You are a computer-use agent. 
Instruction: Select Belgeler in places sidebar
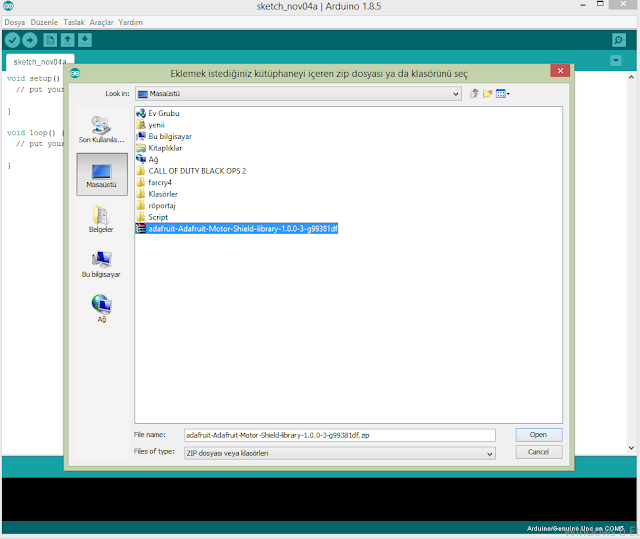(102, 219)
